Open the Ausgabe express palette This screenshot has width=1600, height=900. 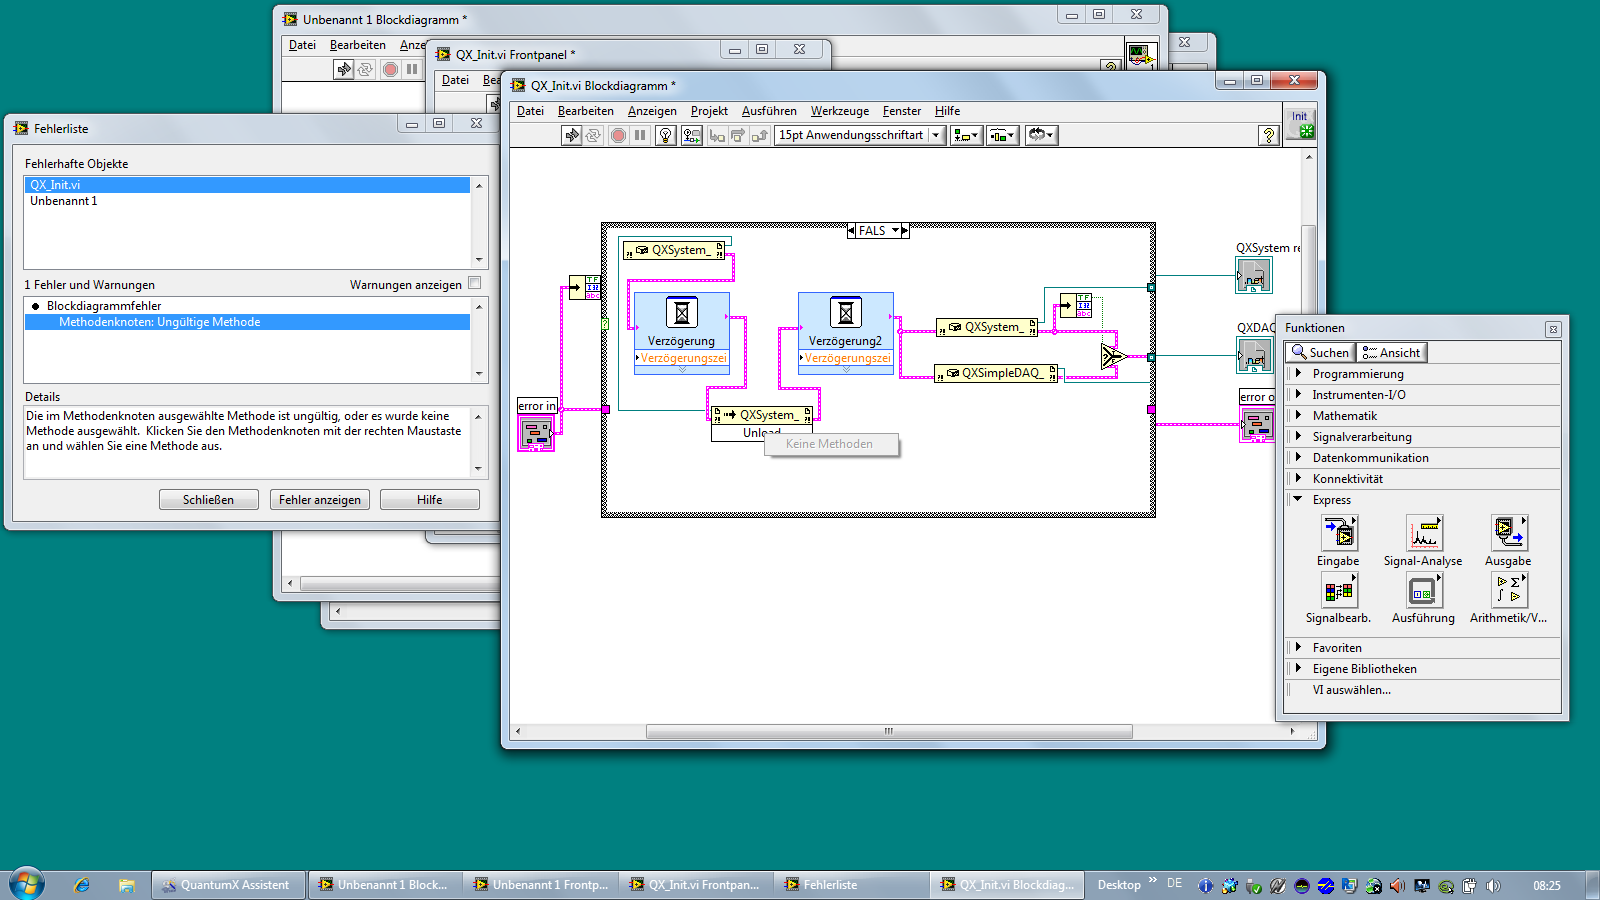tap(1508, 534)
